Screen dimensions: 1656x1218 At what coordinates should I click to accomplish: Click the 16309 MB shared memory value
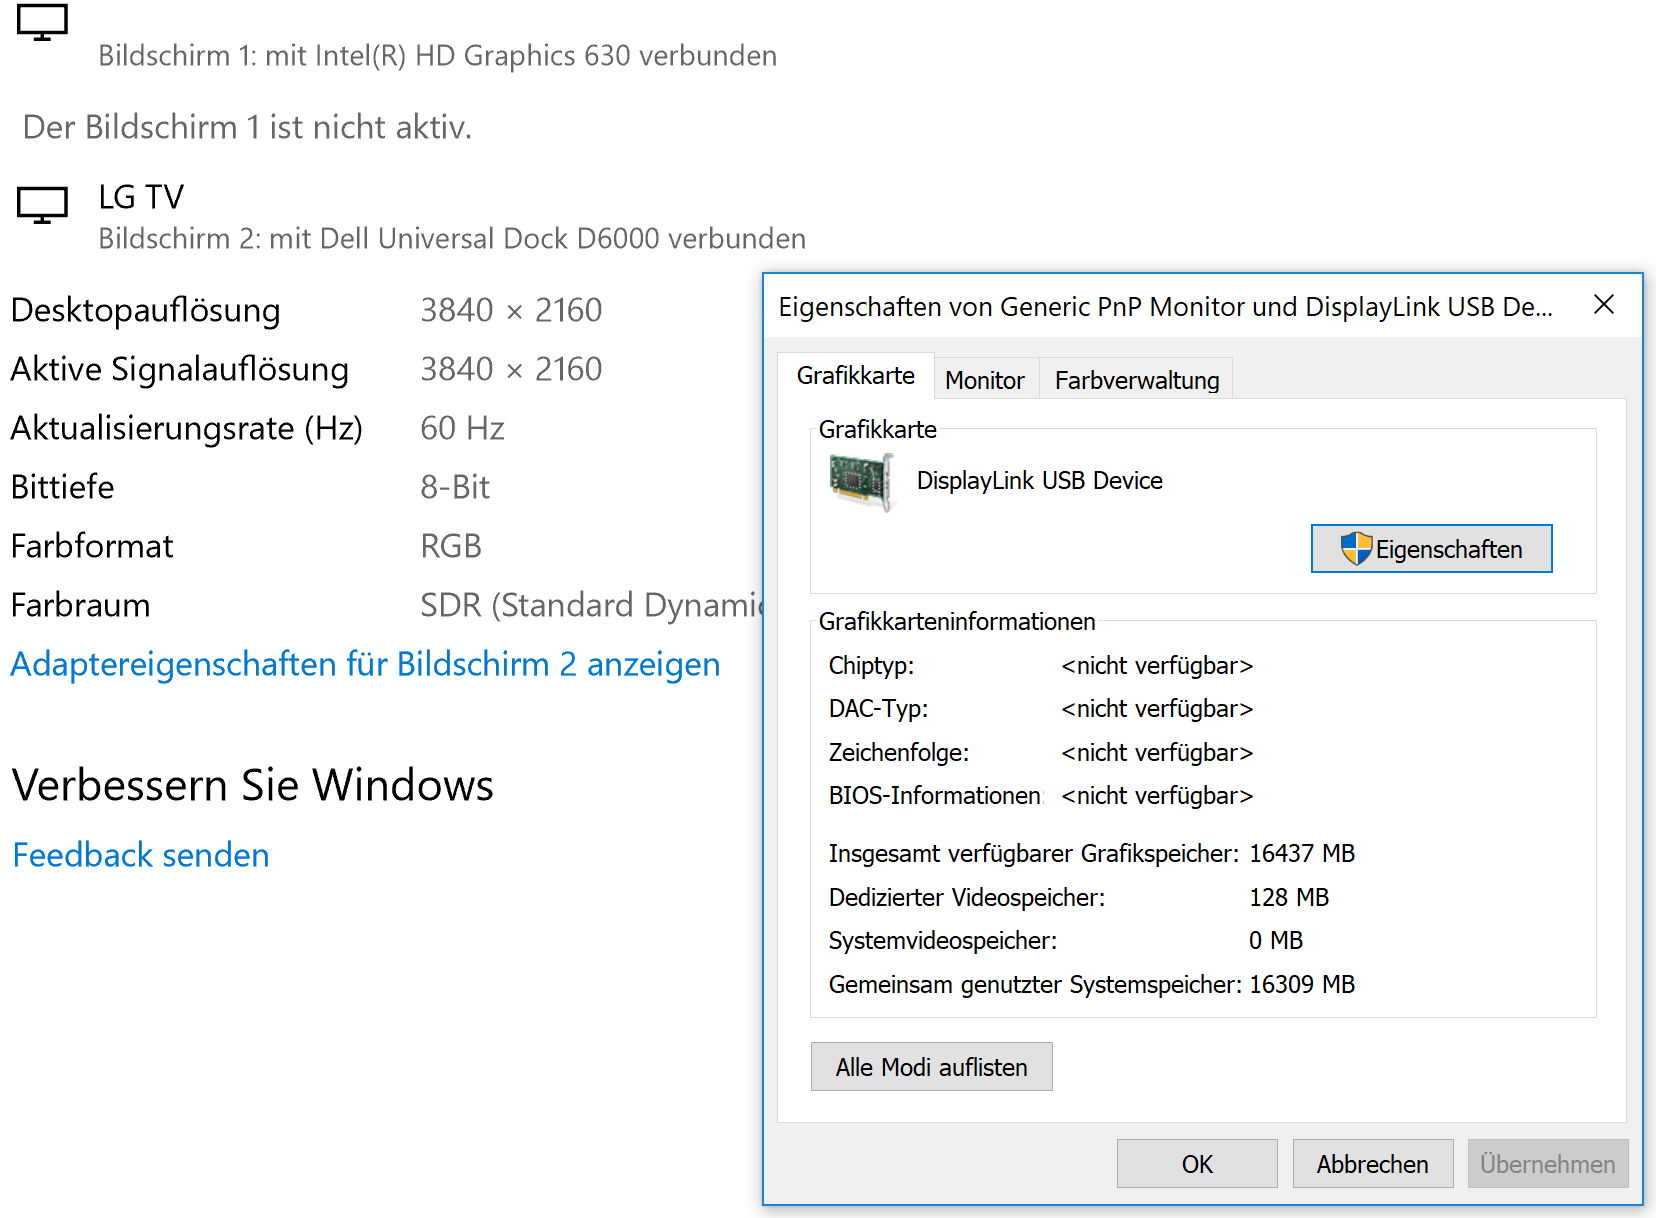click(1302, 985)
